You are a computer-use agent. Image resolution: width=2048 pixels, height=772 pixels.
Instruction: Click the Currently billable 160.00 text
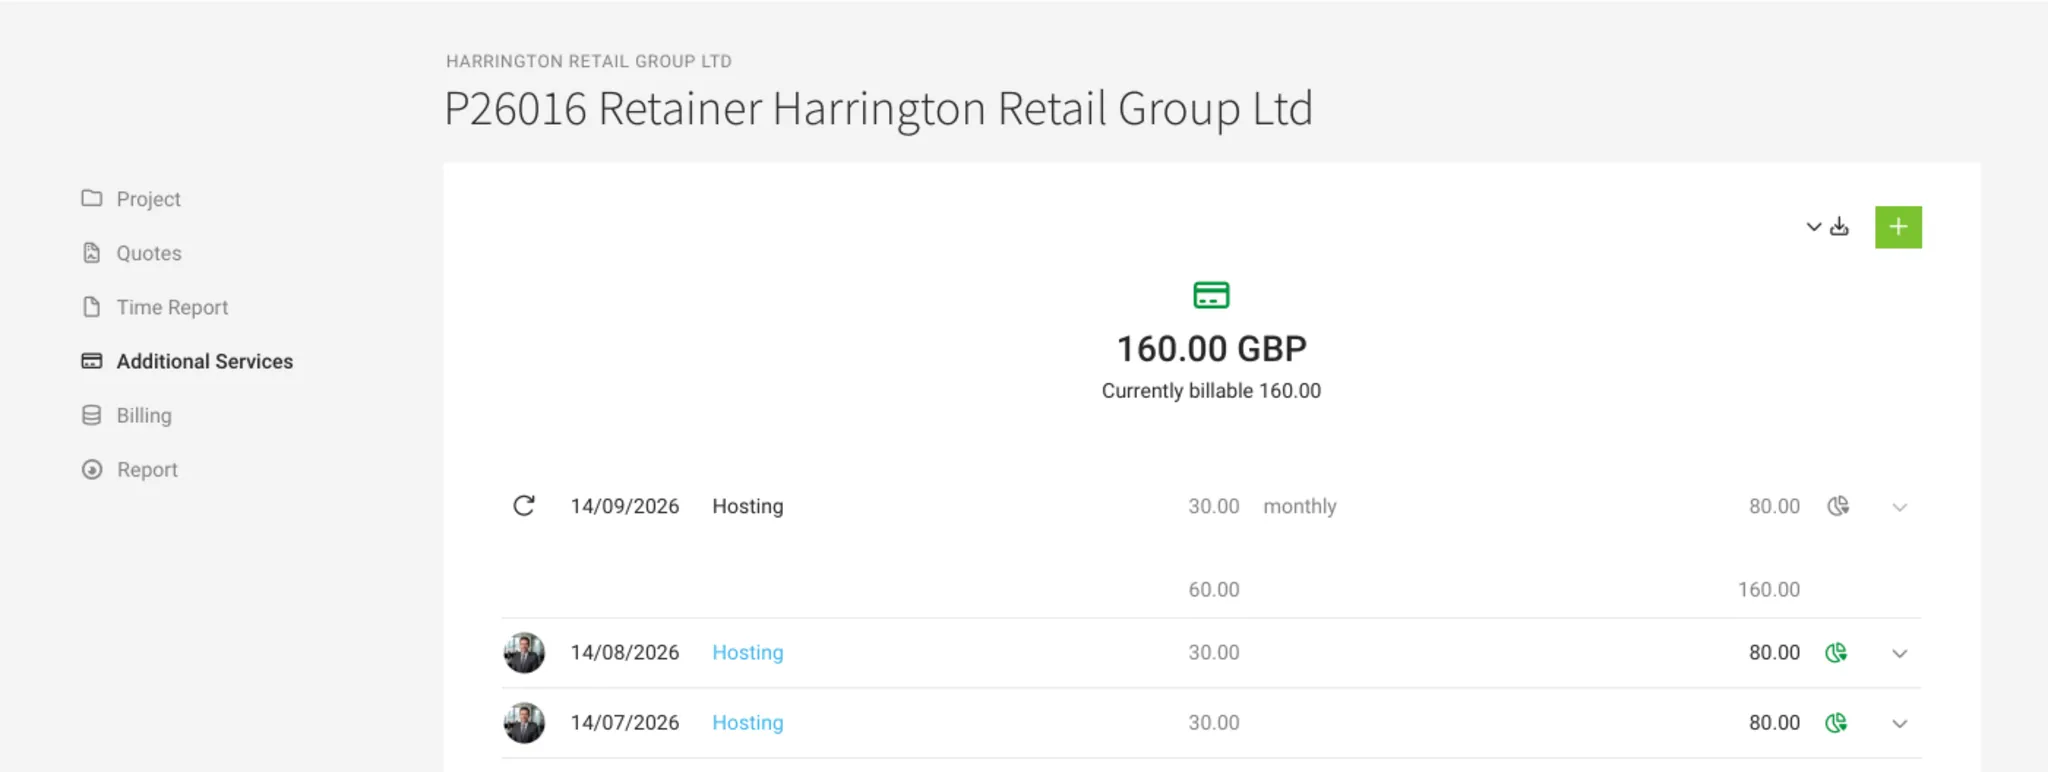[1211, 391]
